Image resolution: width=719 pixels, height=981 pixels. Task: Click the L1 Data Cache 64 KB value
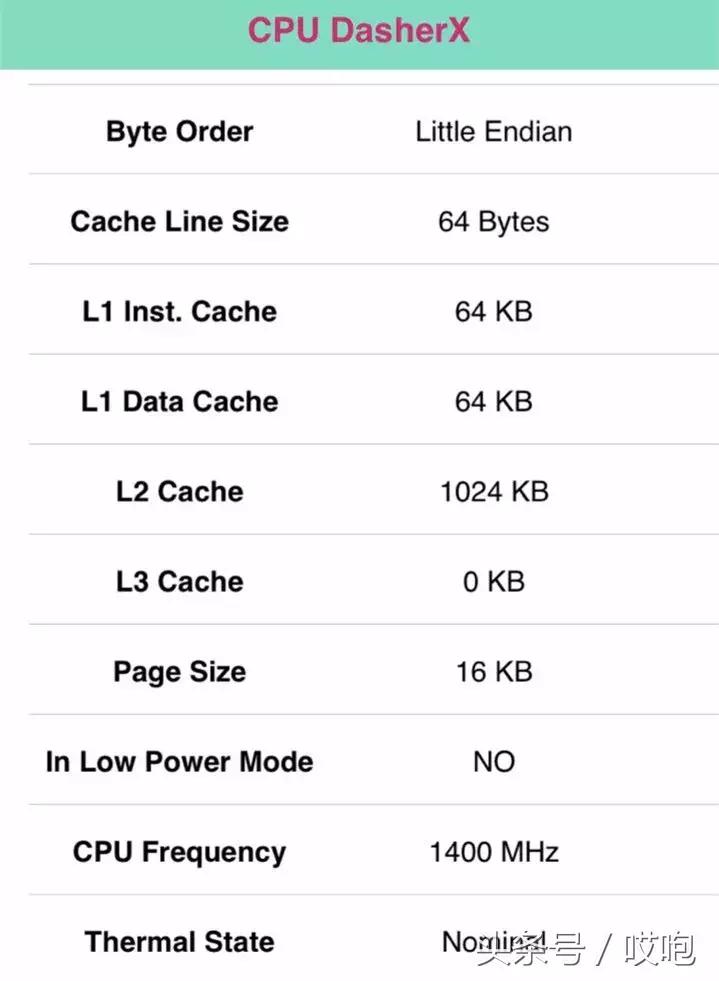point(494,402)
